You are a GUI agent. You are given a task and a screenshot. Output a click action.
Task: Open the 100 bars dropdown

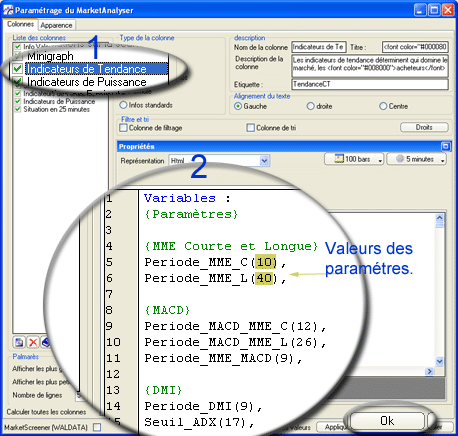(354, 159)
